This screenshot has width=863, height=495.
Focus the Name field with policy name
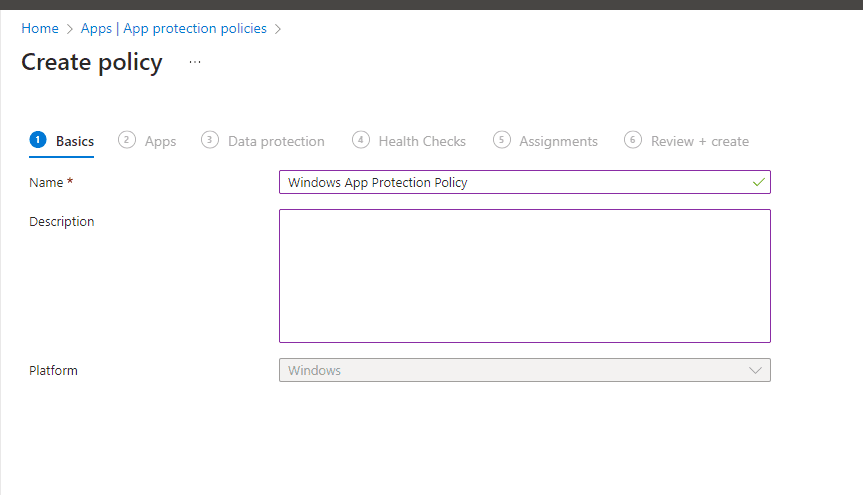tap(510, 182)
